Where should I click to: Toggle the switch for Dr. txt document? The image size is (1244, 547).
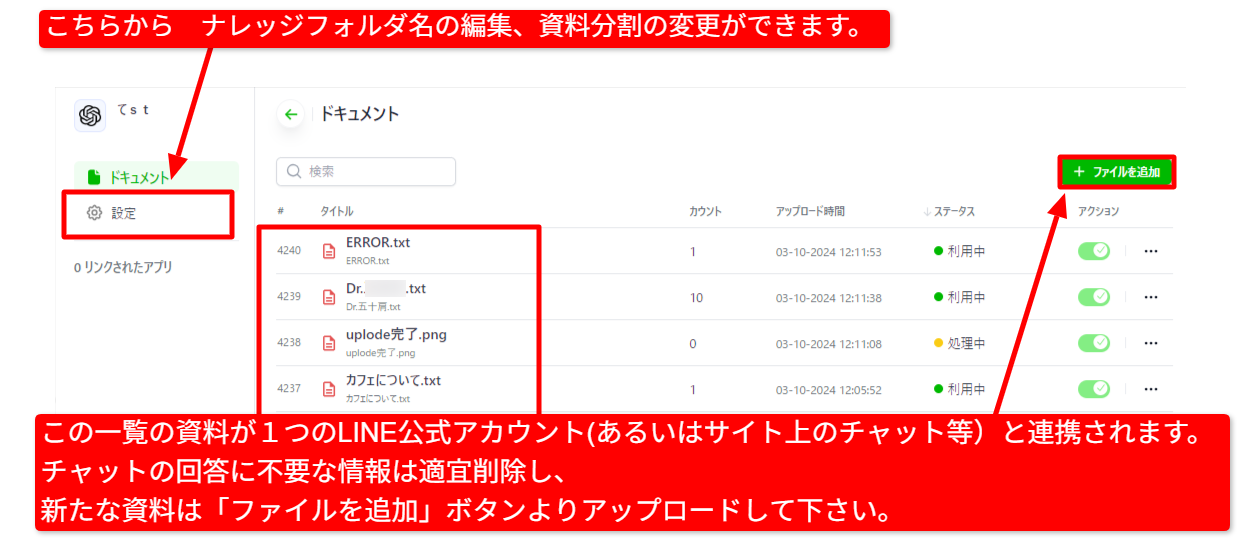pos(1093,297)
